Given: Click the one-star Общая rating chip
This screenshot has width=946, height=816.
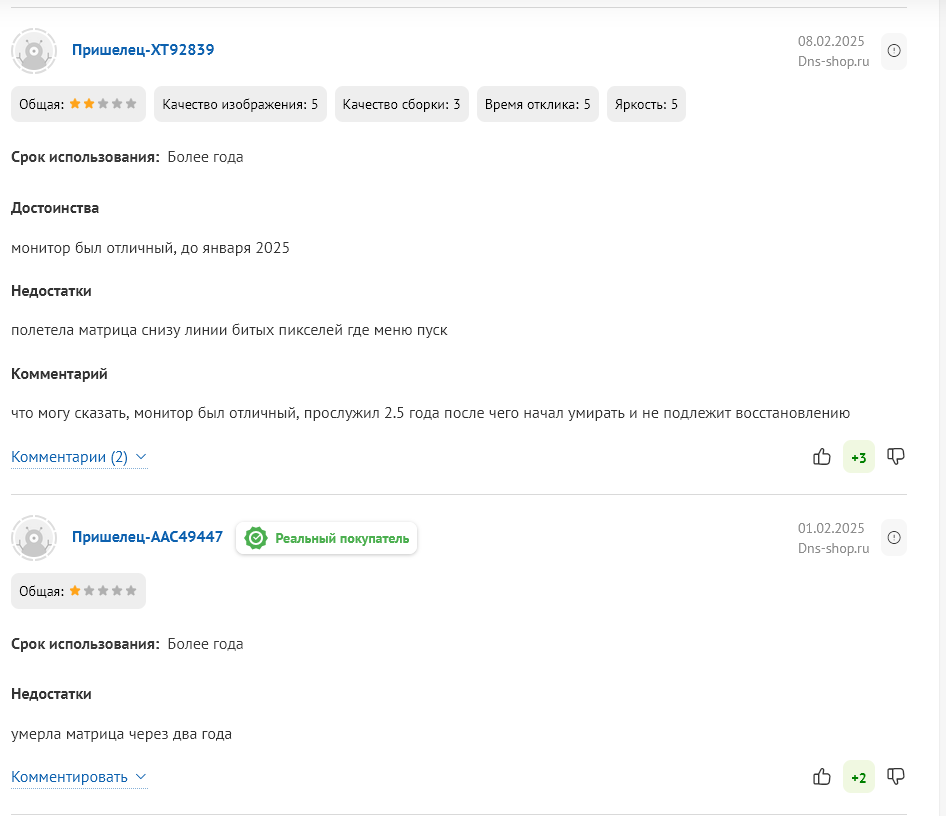Looking at the screenshot, I should 78,591.
